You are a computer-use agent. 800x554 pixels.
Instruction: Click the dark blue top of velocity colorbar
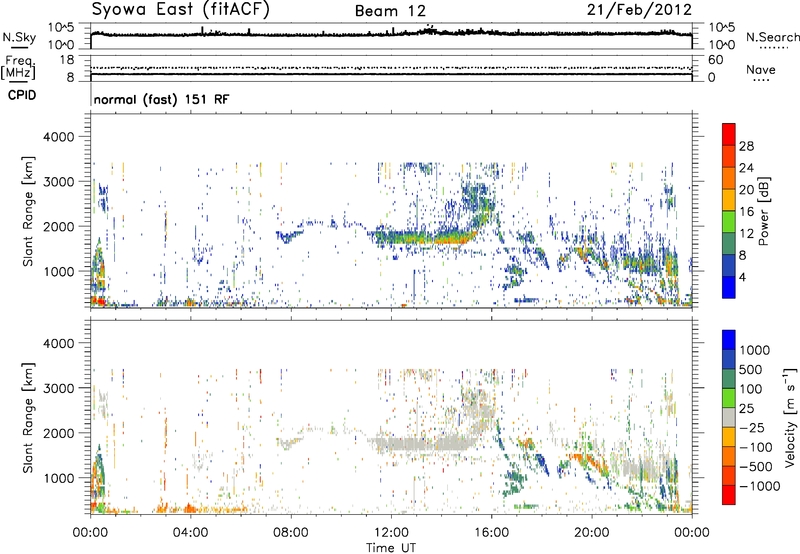(x=729, y=340)
